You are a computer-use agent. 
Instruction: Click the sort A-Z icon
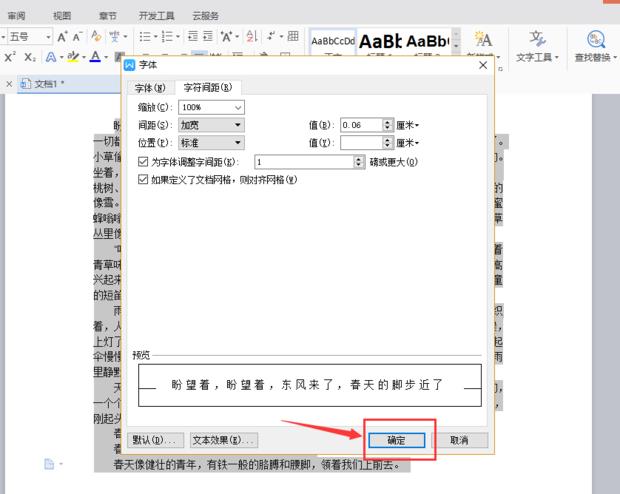tap(252, 36)
